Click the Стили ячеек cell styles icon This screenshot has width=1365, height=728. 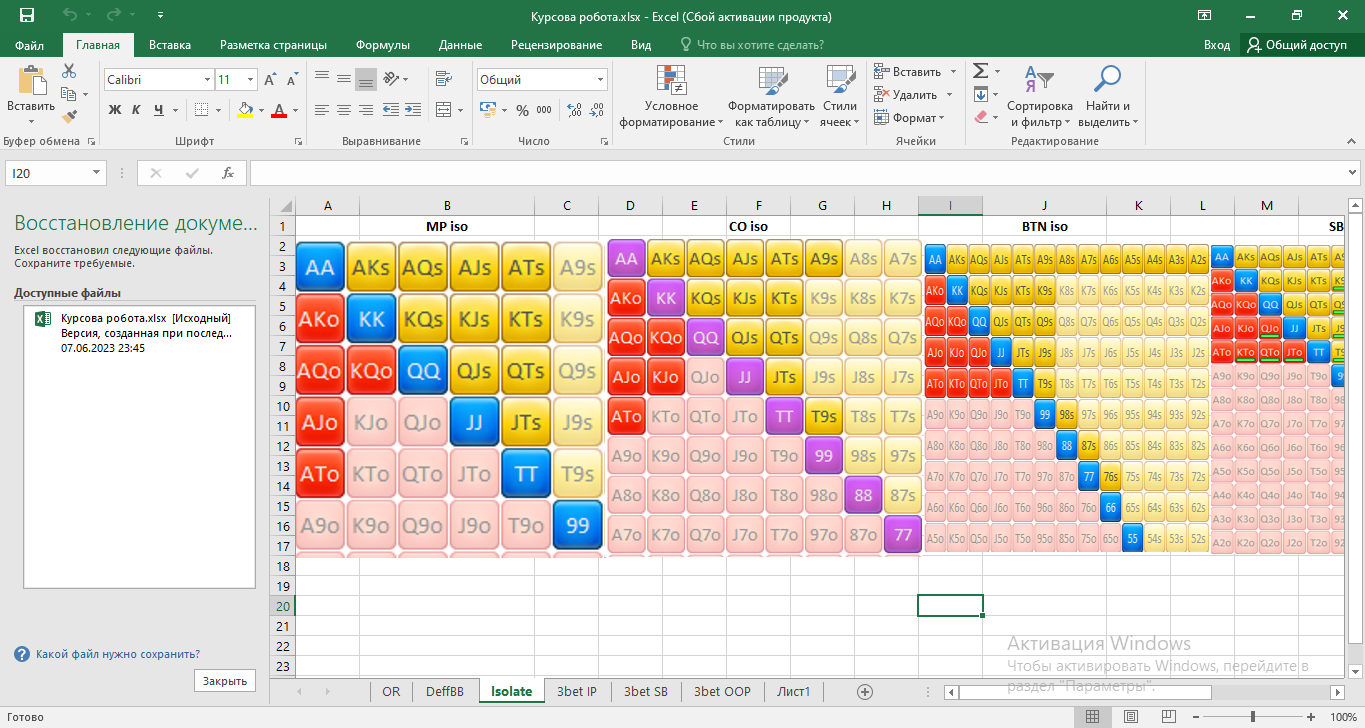click(839, 80)
